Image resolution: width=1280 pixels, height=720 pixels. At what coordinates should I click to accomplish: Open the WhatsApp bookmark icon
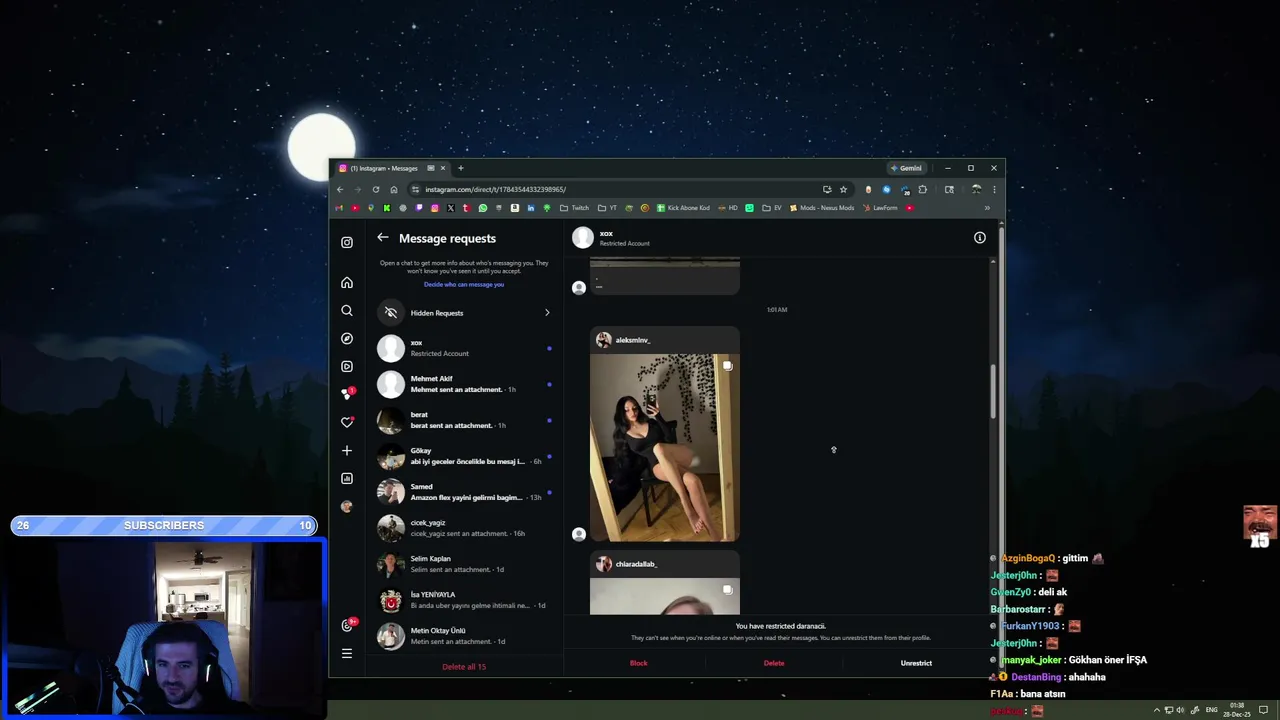click(483, 208)
